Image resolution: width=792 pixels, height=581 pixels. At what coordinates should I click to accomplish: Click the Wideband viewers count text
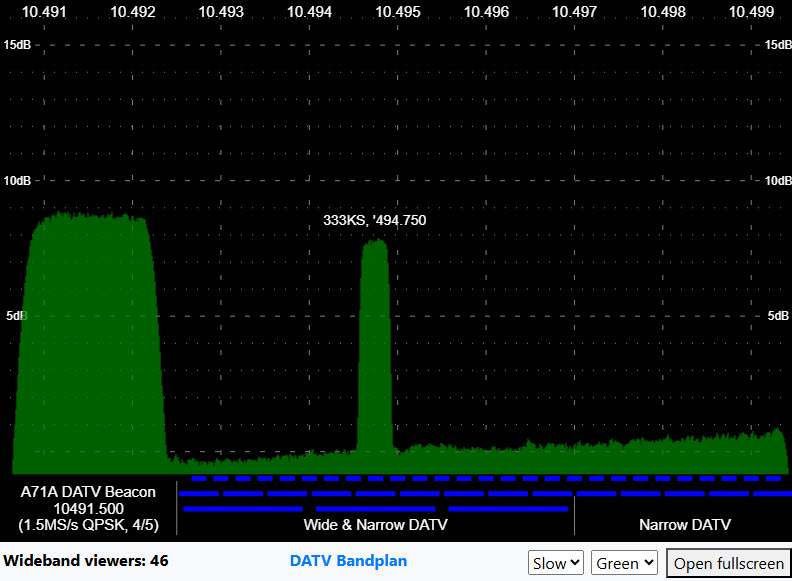(86, 561)
